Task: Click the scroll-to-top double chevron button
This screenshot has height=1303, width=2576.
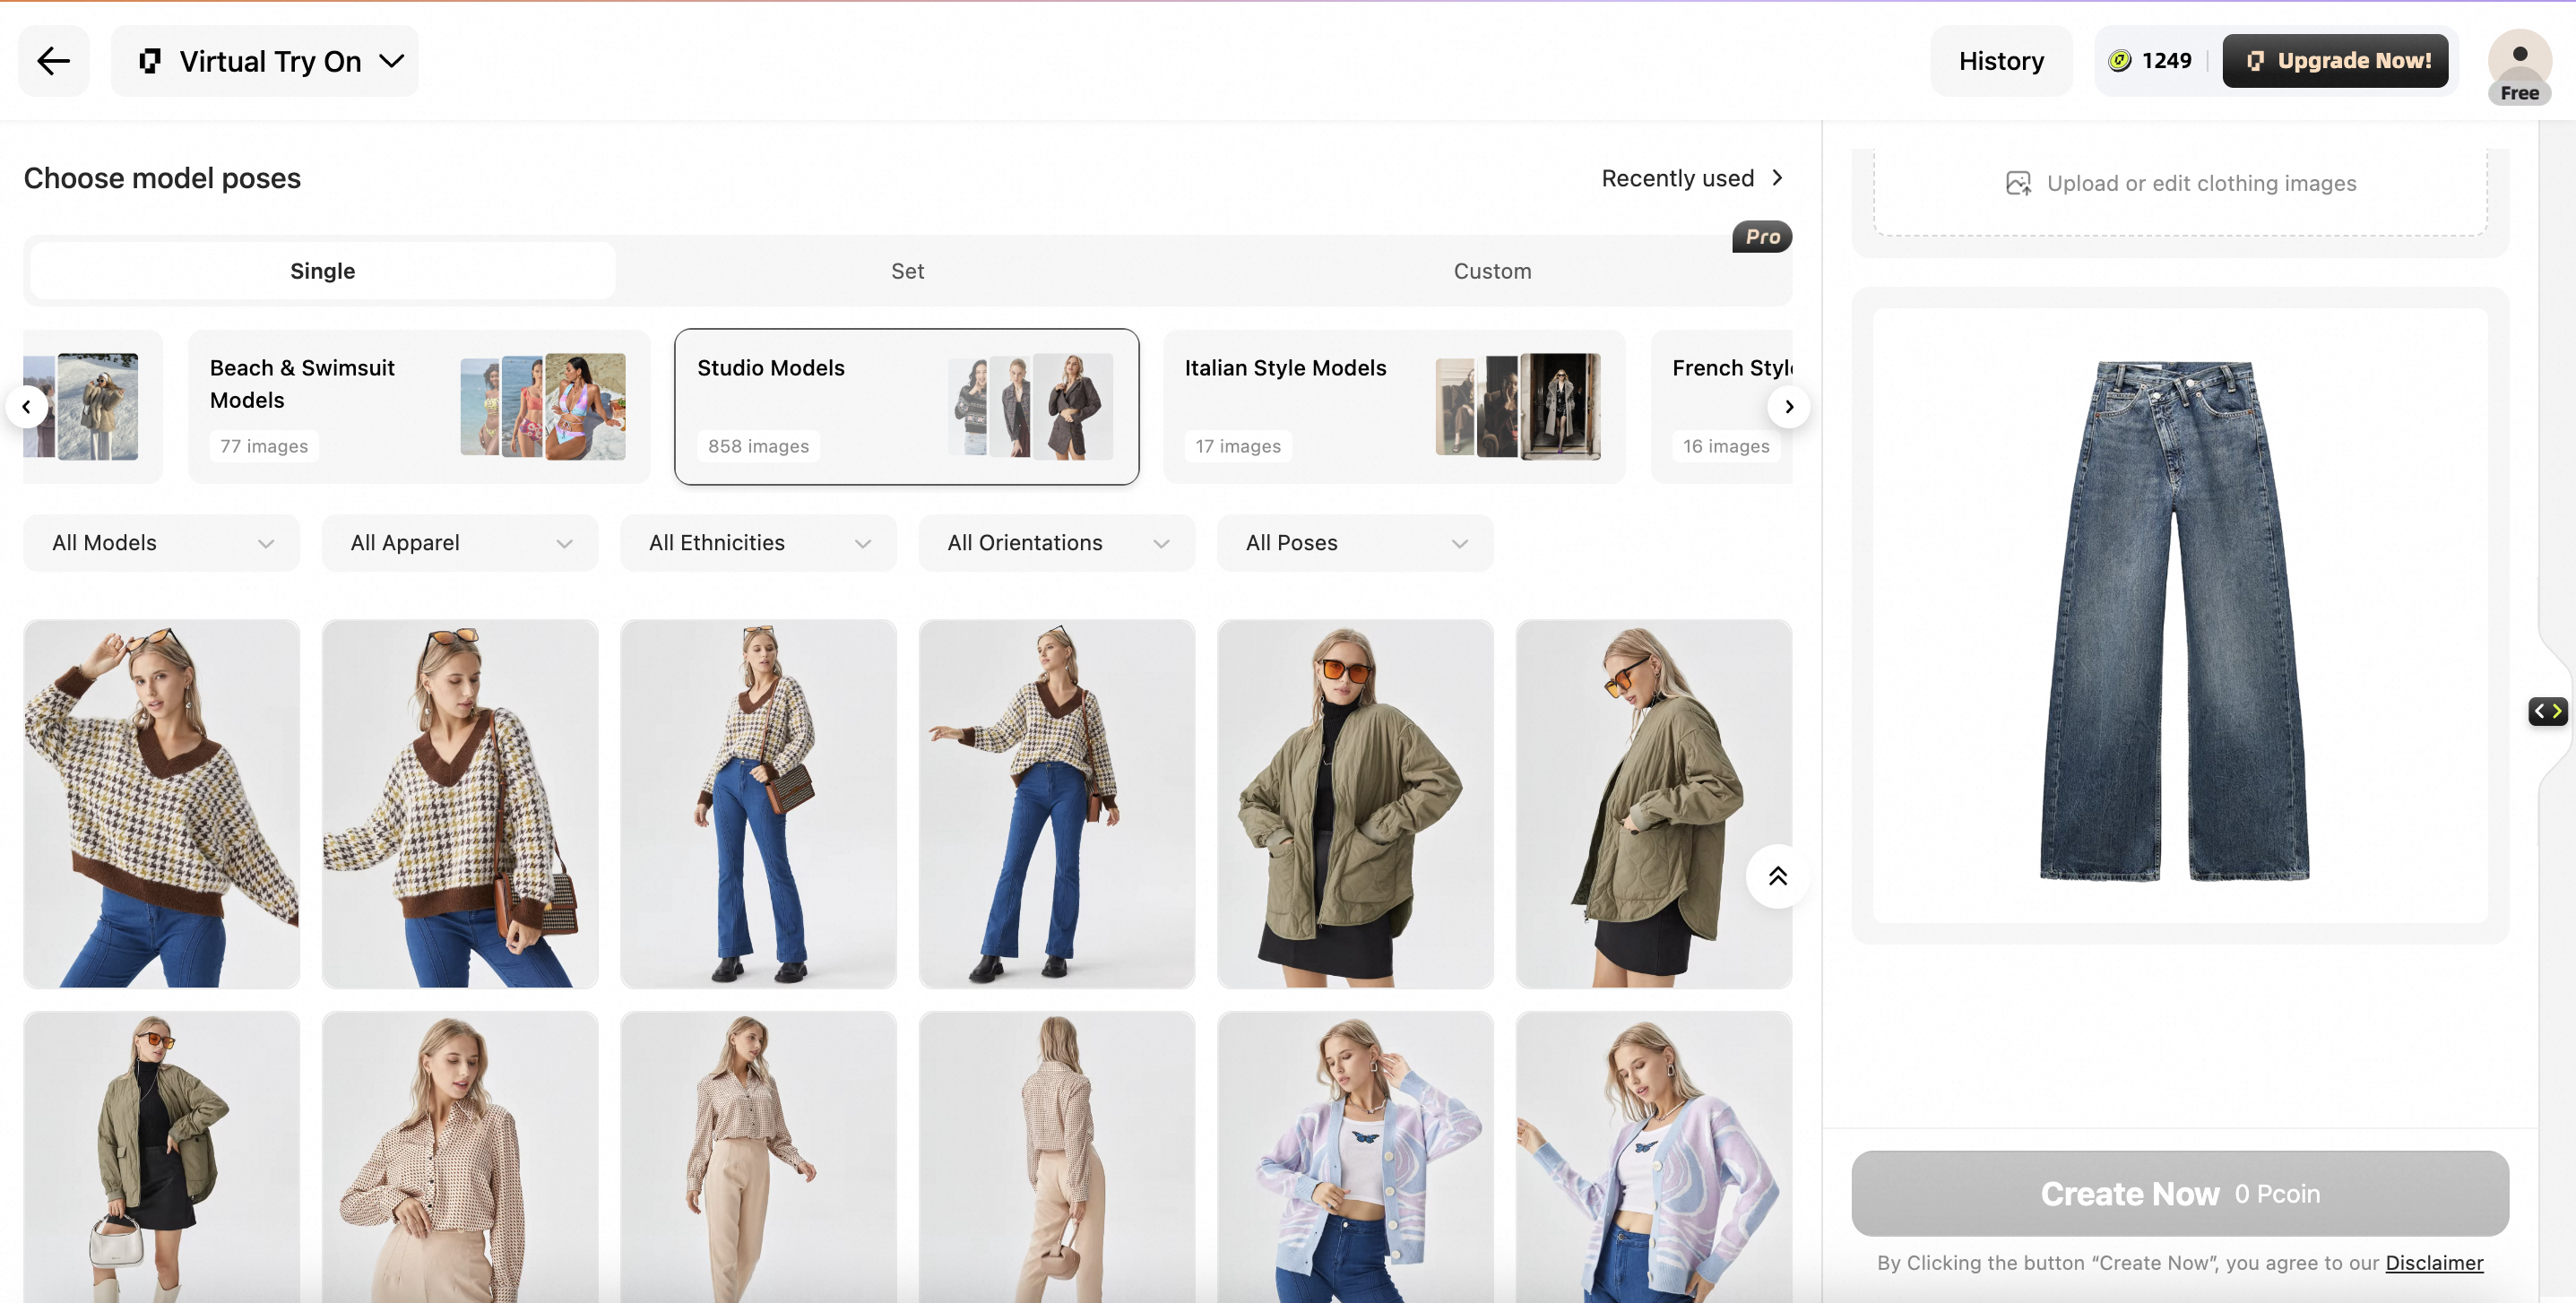Action: coord(1777,877)
